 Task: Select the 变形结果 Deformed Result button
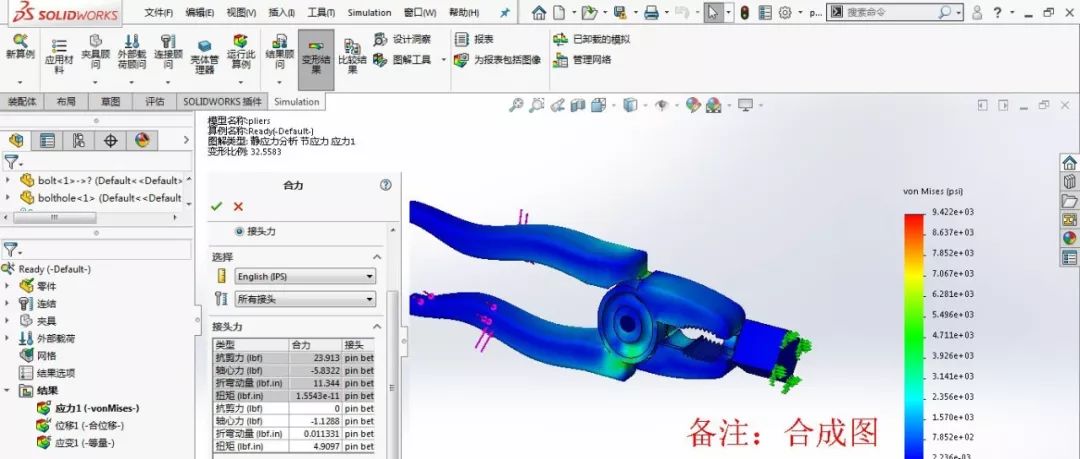316,55
